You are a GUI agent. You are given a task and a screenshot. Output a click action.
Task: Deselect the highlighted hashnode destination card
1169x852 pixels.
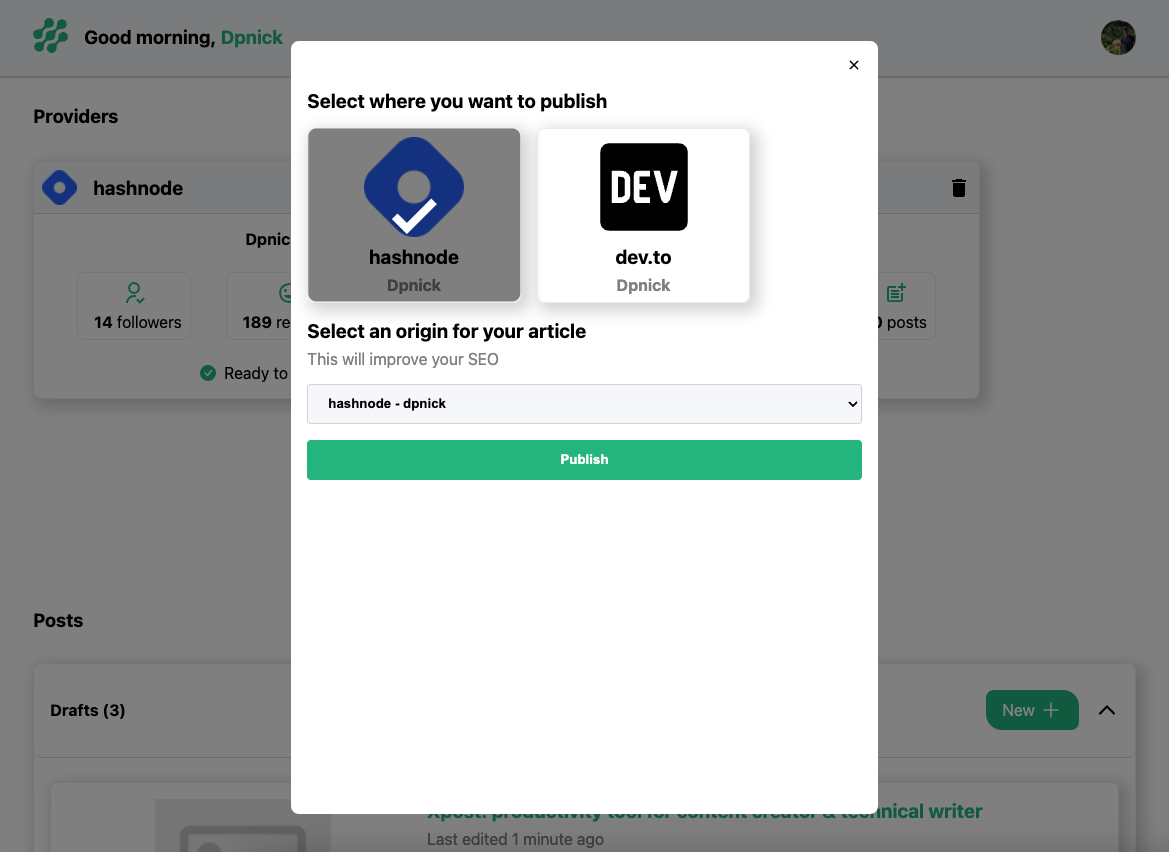(413, 215)
